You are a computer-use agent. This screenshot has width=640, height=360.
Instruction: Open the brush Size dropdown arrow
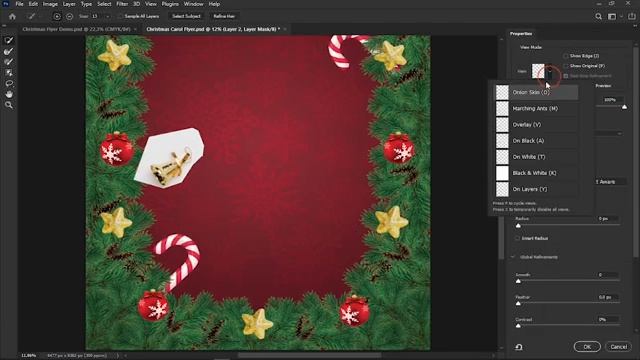(108, 16)
